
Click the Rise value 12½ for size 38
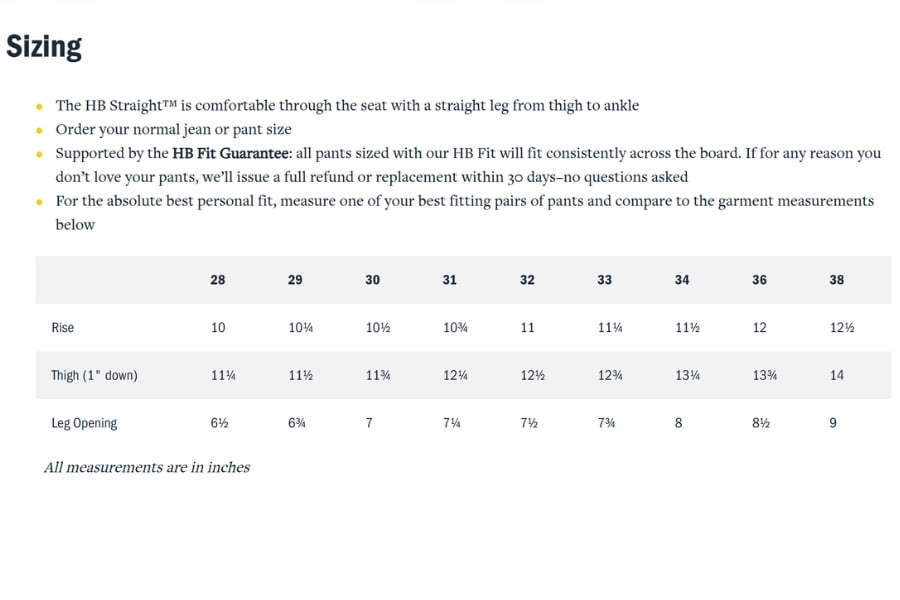coord(842,327)
